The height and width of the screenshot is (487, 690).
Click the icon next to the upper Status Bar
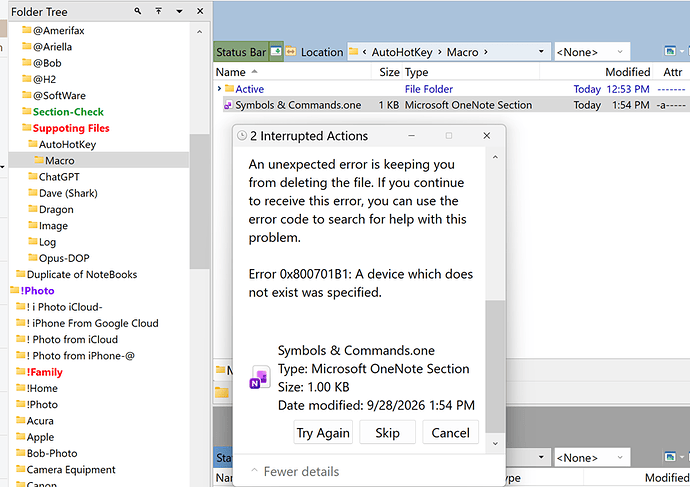(x=276, y=51)
